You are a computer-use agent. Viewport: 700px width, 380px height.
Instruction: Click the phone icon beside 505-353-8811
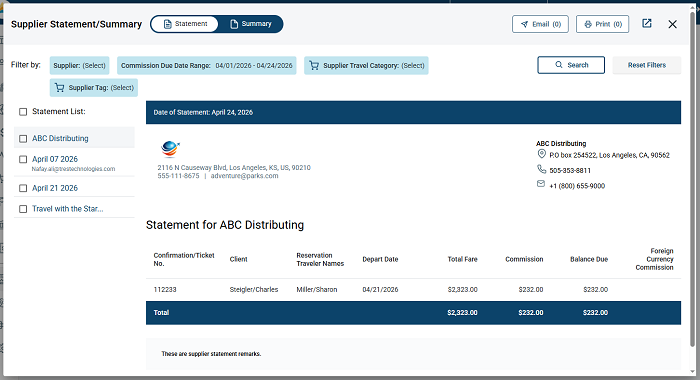pyautogui.click(x=541, y=169)
